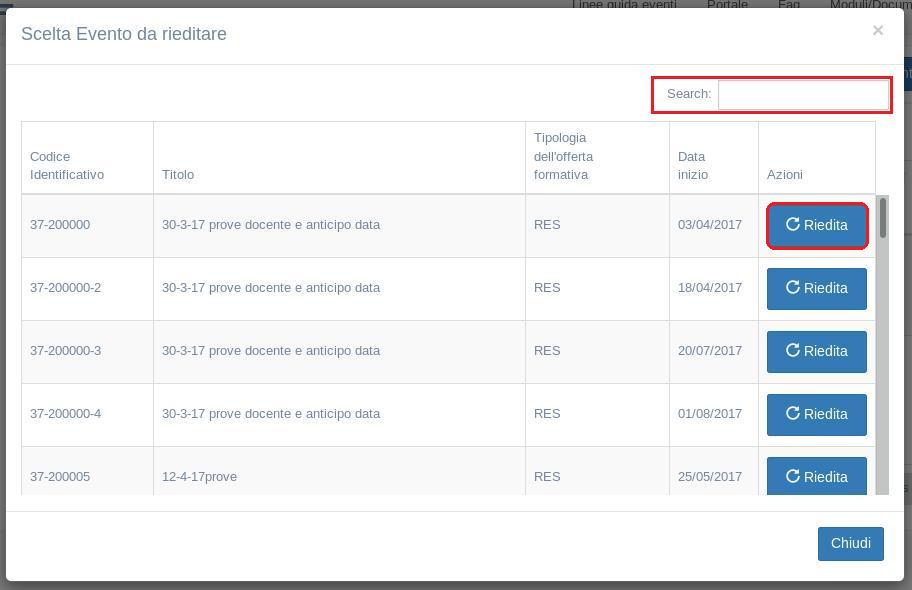Click the table scrollbar thumb

(x=882, y=218)
